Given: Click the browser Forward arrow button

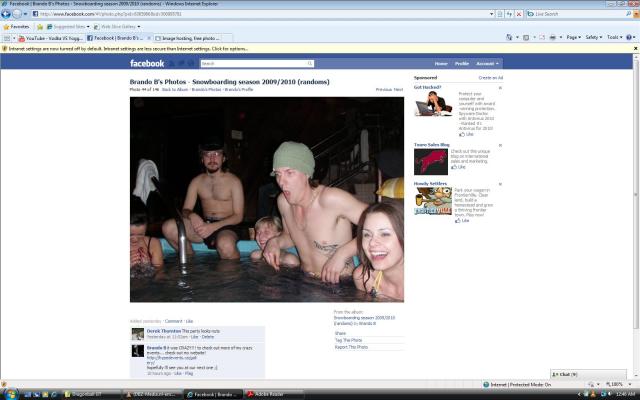Looking at the screenshot, I should click(17, 14).
